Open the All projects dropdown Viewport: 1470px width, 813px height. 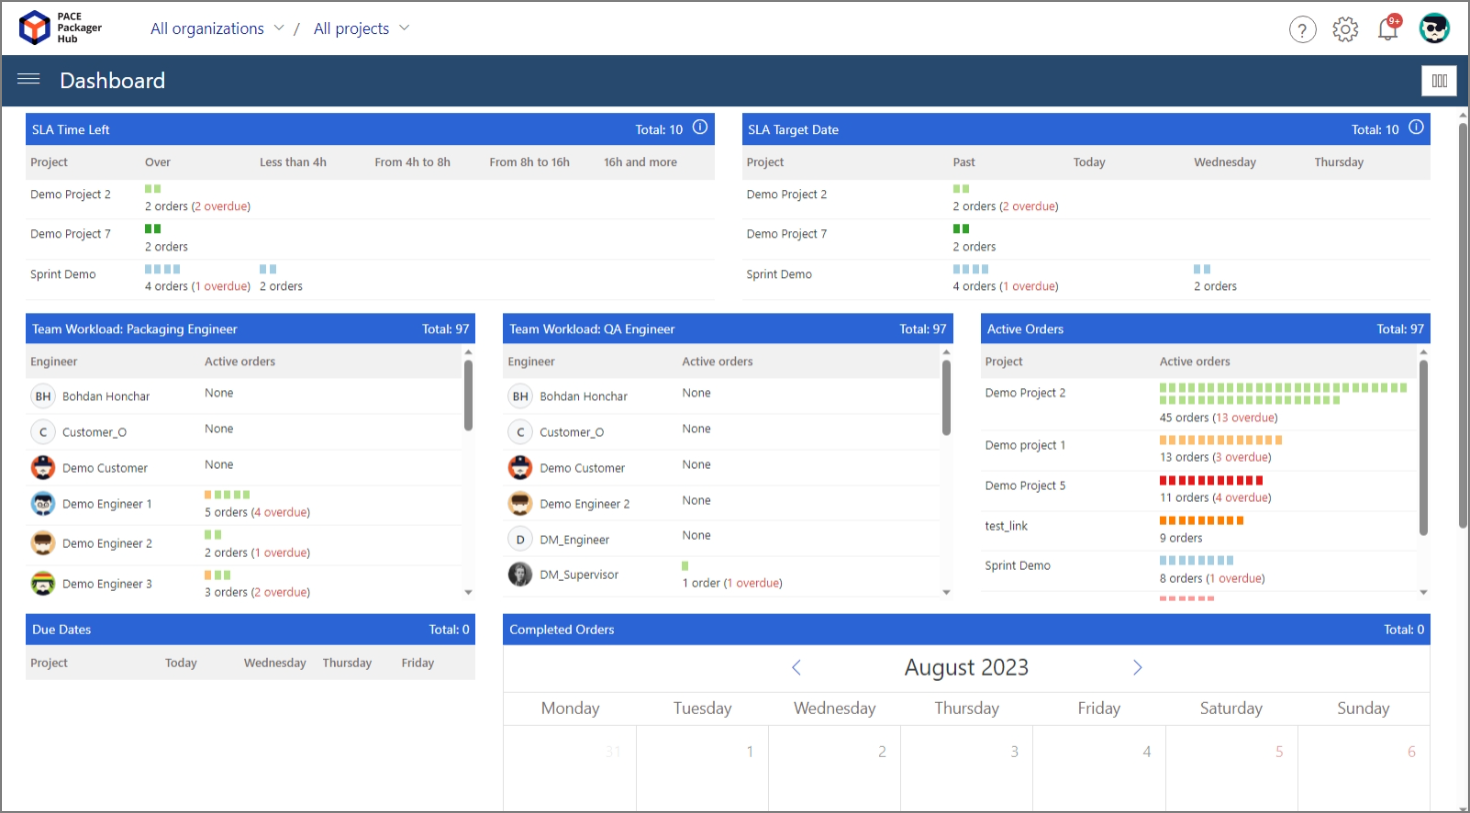(x=361, y=28)
